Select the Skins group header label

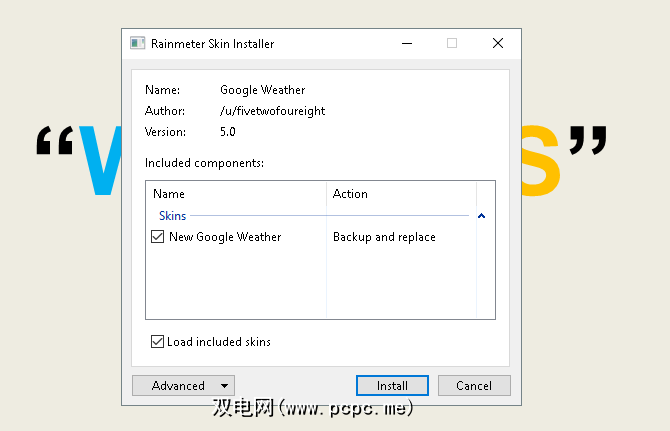(x=173, y=216)
